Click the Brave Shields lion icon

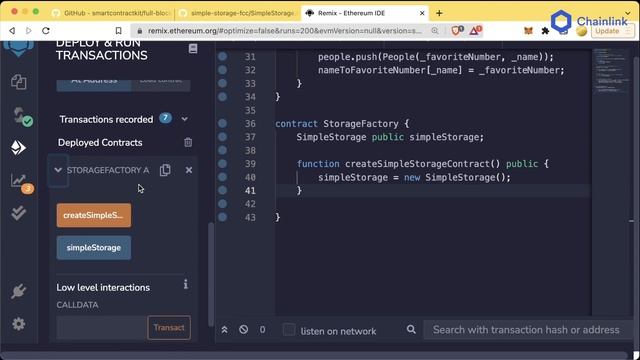[457, 31]
